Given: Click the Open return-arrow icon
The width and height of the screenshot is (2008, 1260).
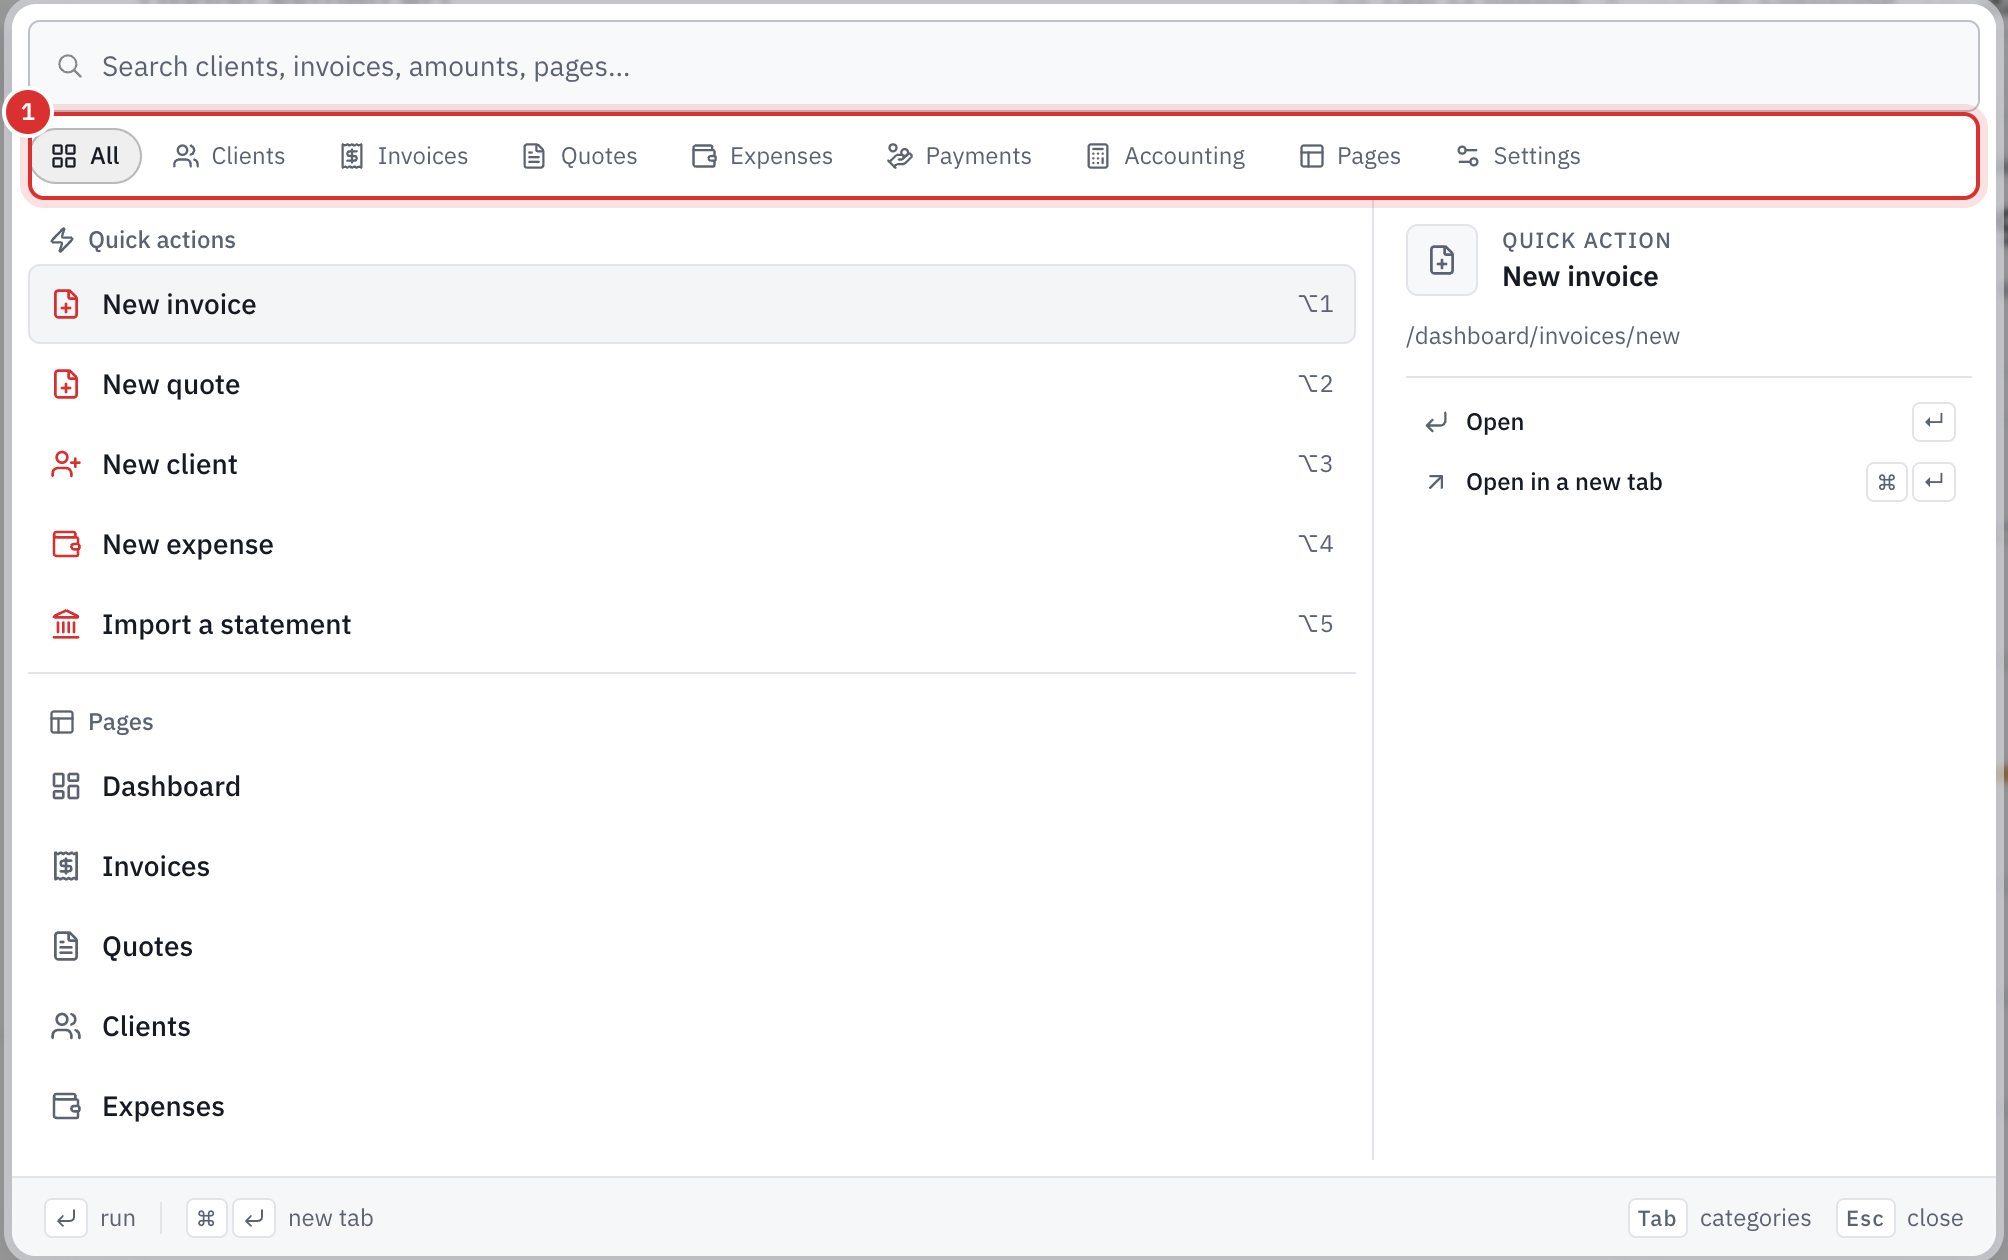Looking at the screenshot, I should pyautogui.click(x=1436, y=422).
